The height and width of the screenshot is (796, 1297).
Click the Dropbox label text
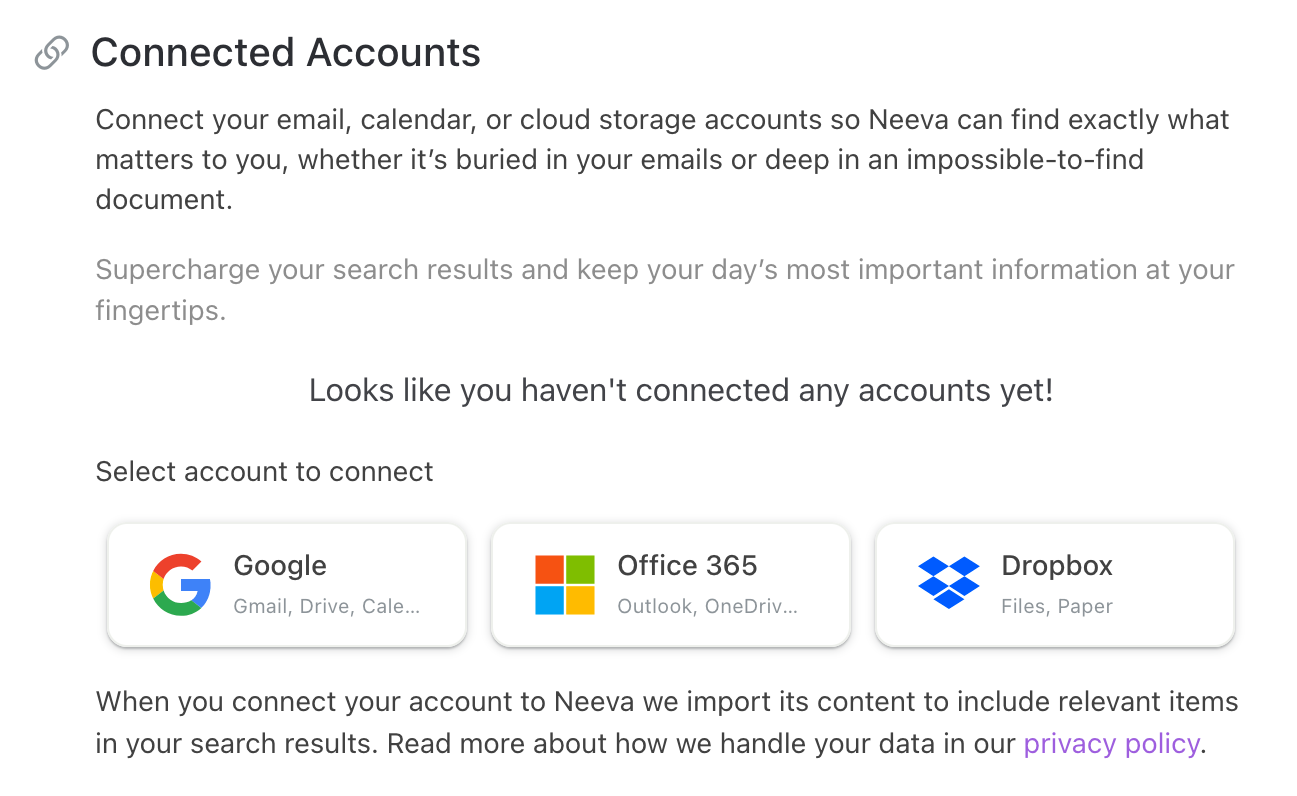pyautogui.click(x=1057, y=566)
